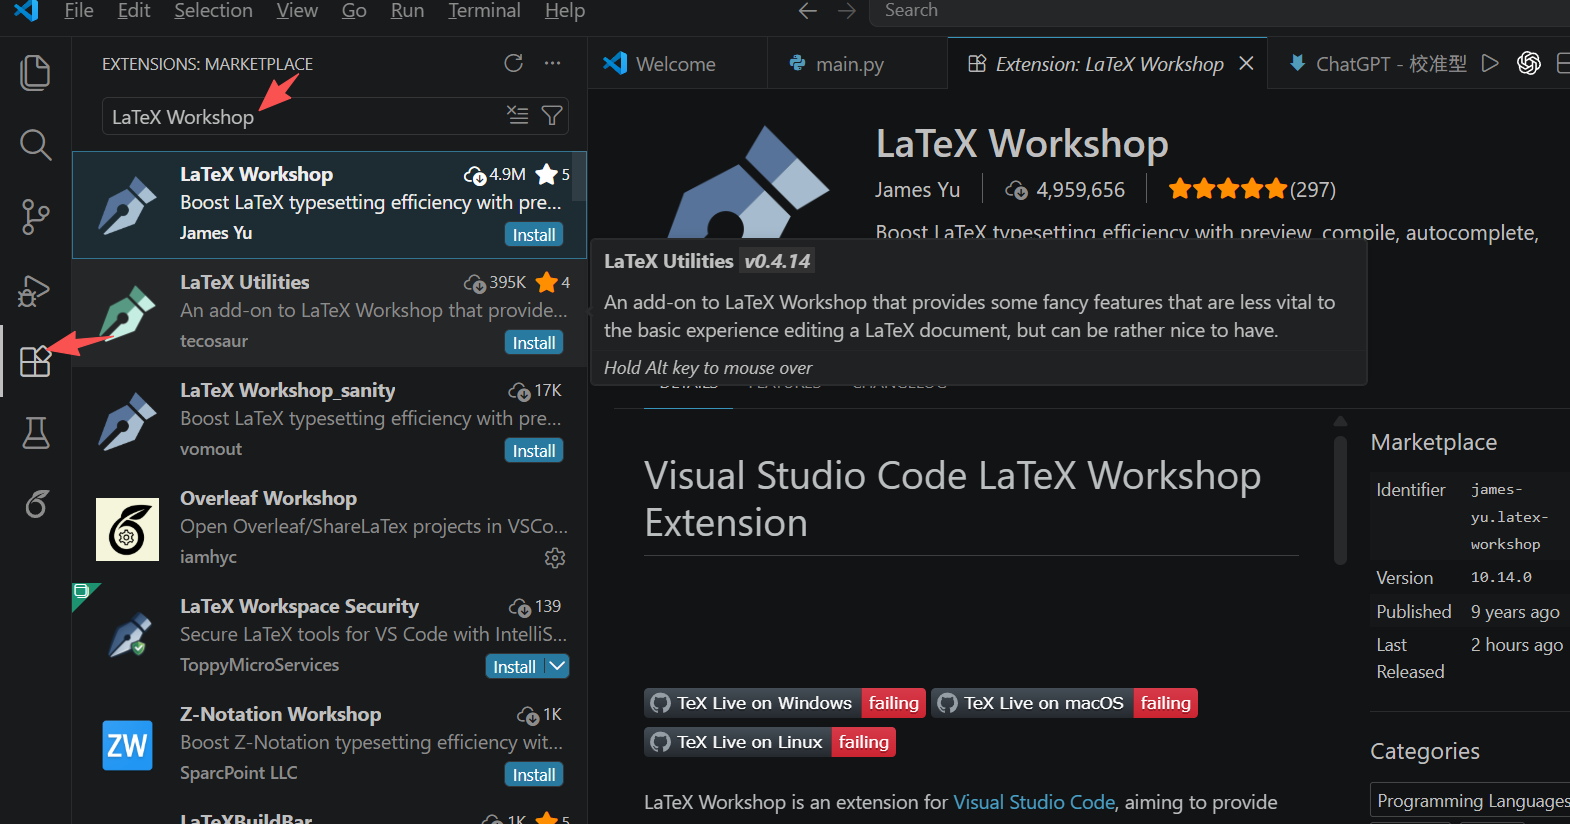Install the LaTeX Workspace Security extension
The width and height of the screenshot is (1570, 824).
click(514, 667)
